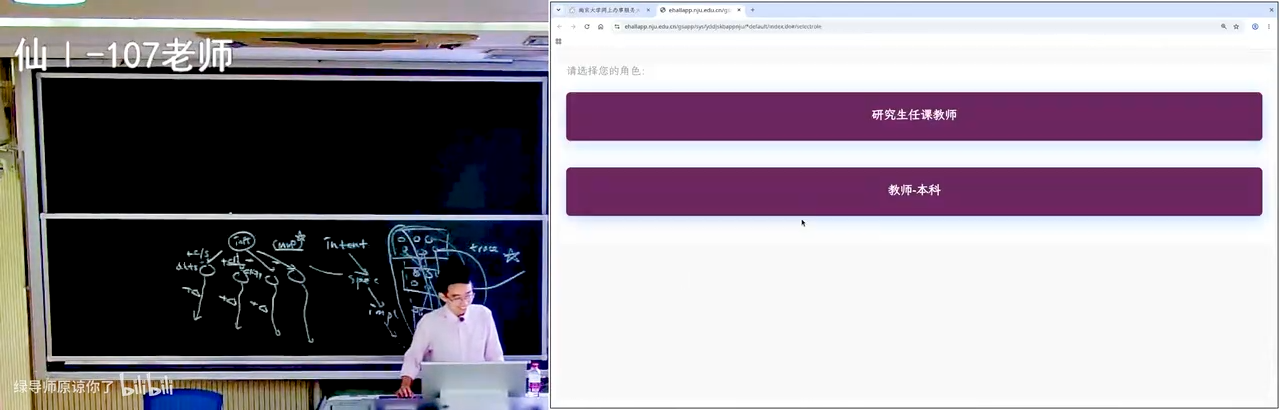This screenshot has width=1280, height=410.
Task: Go forward in browser history
Action: pyautogui.click(x=573, y=27)
